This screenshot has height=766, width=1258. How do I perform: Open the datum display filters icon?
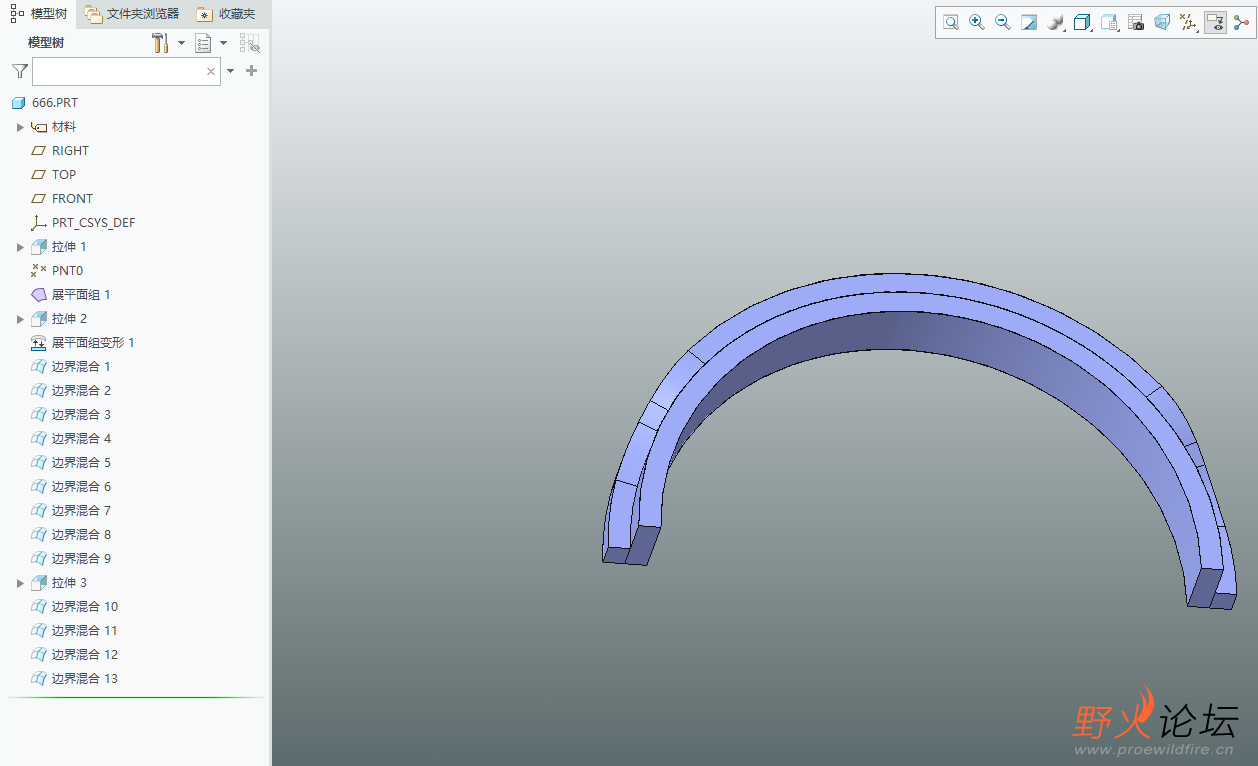1189,22
